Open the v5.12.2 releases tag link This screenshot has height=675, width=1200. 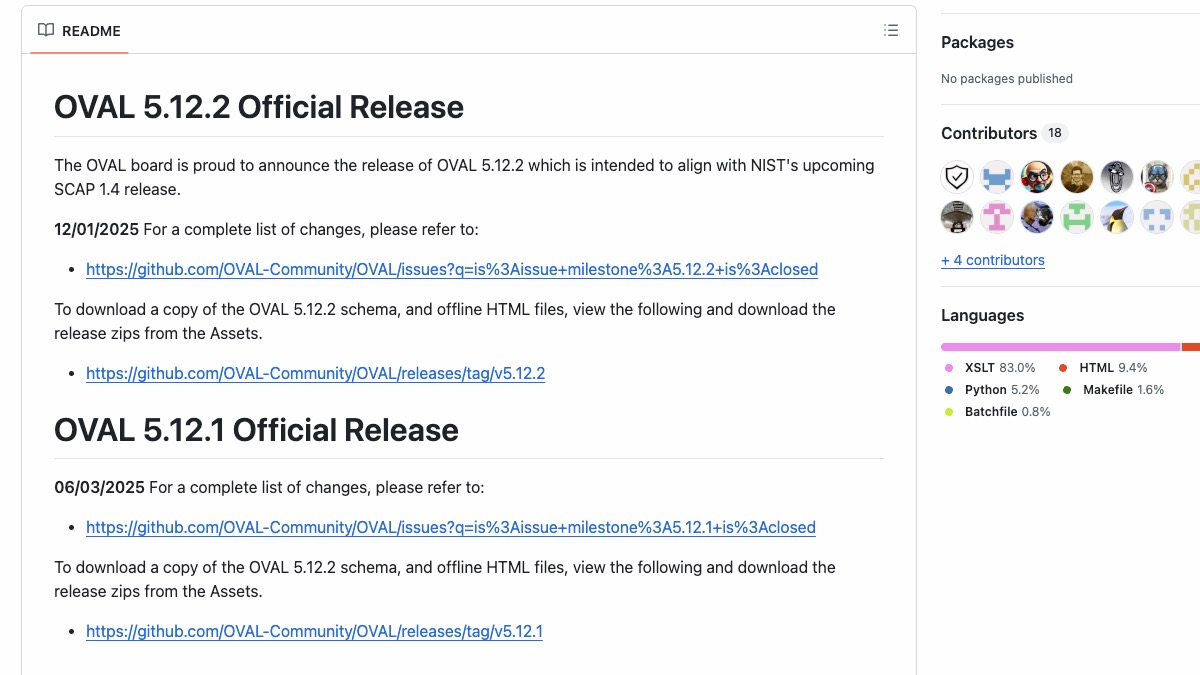pyautogui.click(x=315, y=373)
